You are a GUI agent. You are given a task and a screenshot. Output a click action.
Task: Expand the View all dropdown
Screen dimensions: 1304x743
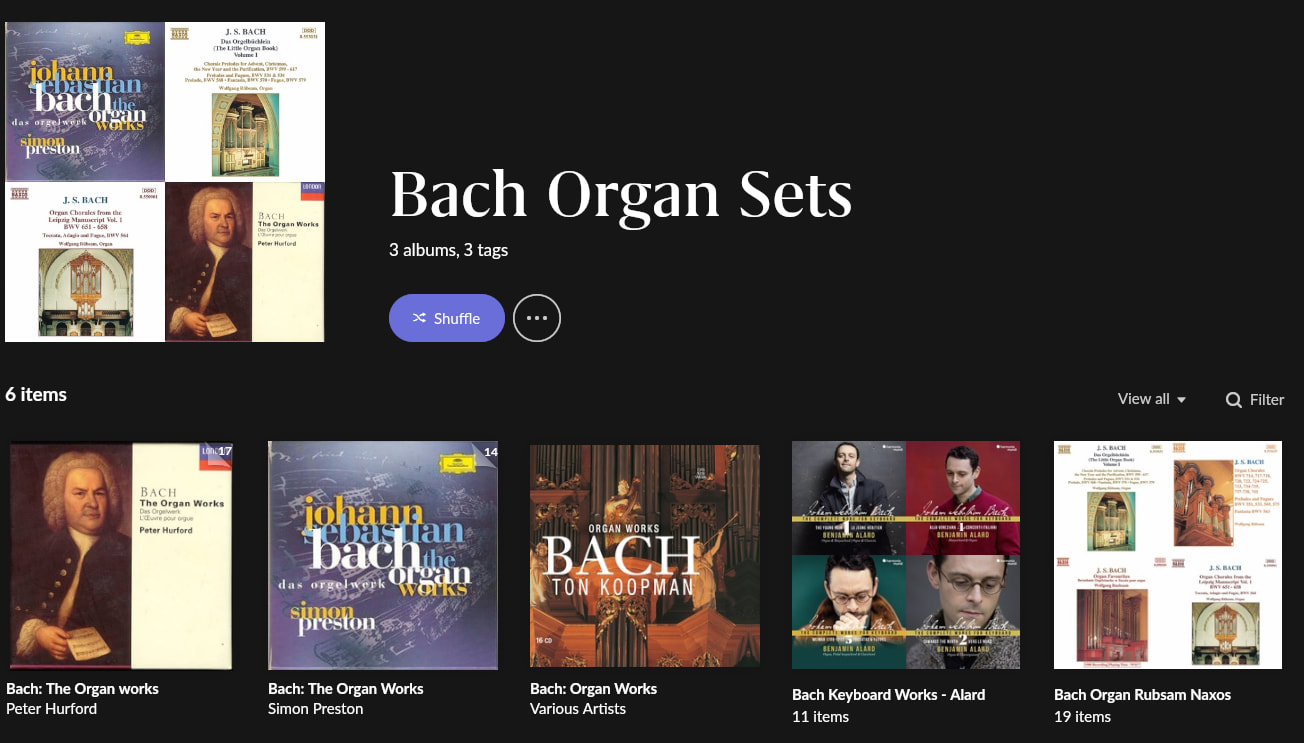click(1151, 399)
